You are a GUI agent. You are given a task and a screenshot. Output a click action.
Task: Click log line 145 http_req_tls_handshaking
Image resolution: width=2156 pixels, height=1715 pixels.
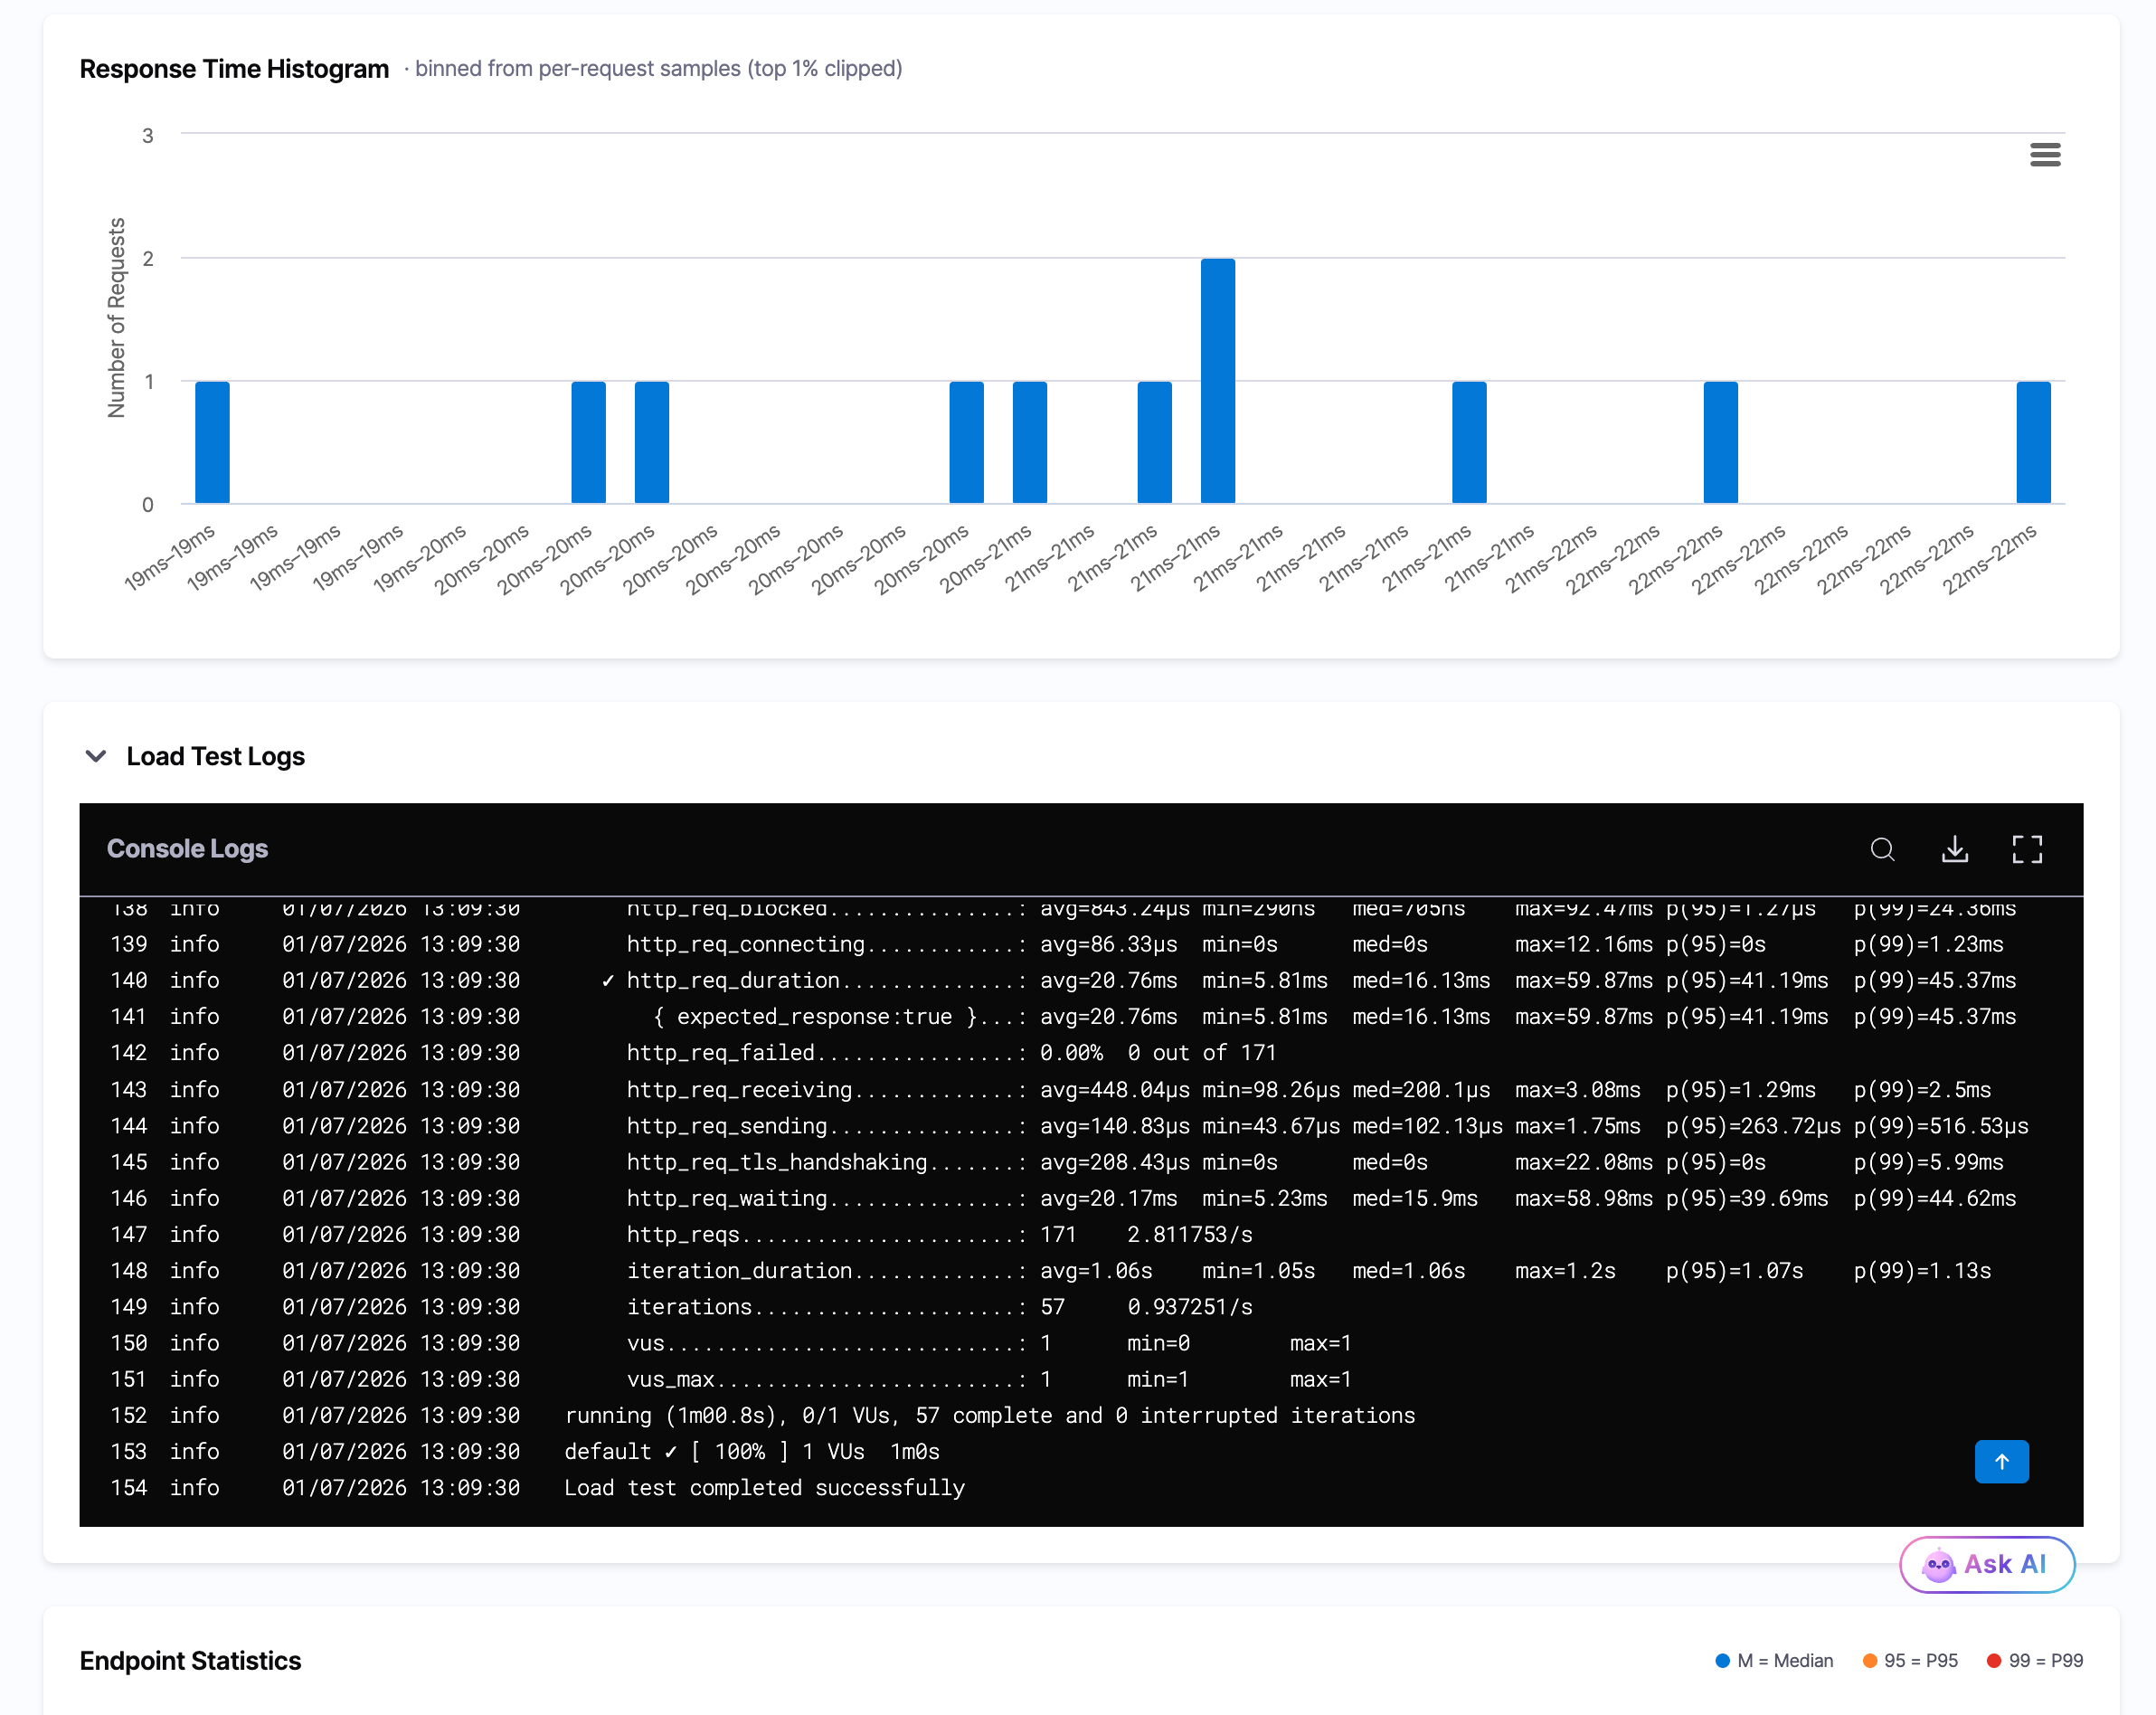pyautogui.click(x=1081, y=1162)
